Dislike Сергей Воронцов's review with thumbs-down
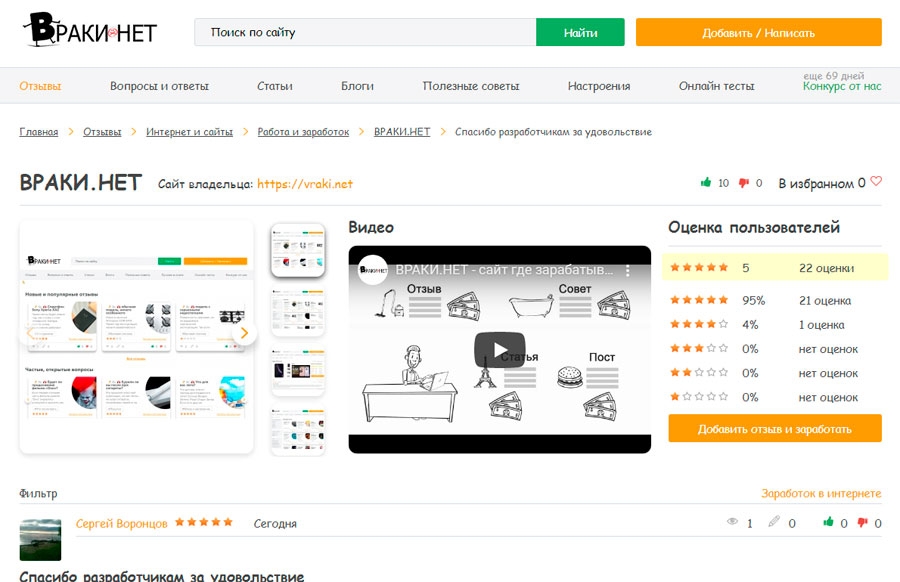900x582 pixels. coord(862,522)
